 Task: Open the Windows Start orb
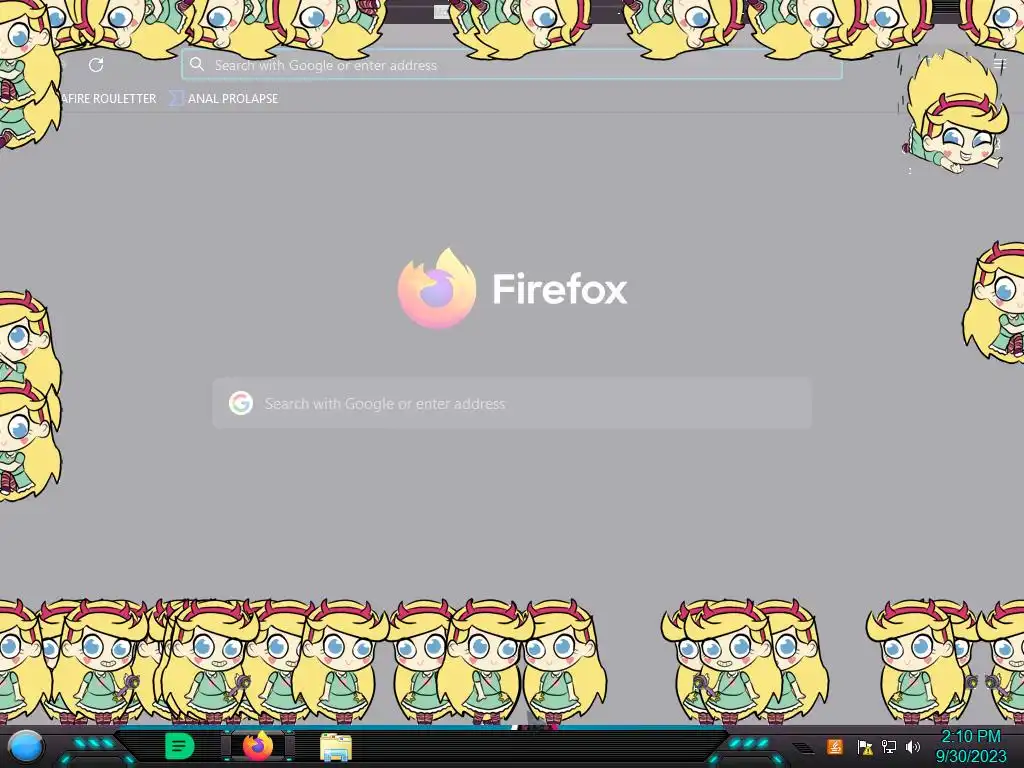click(x=26, y=747)
